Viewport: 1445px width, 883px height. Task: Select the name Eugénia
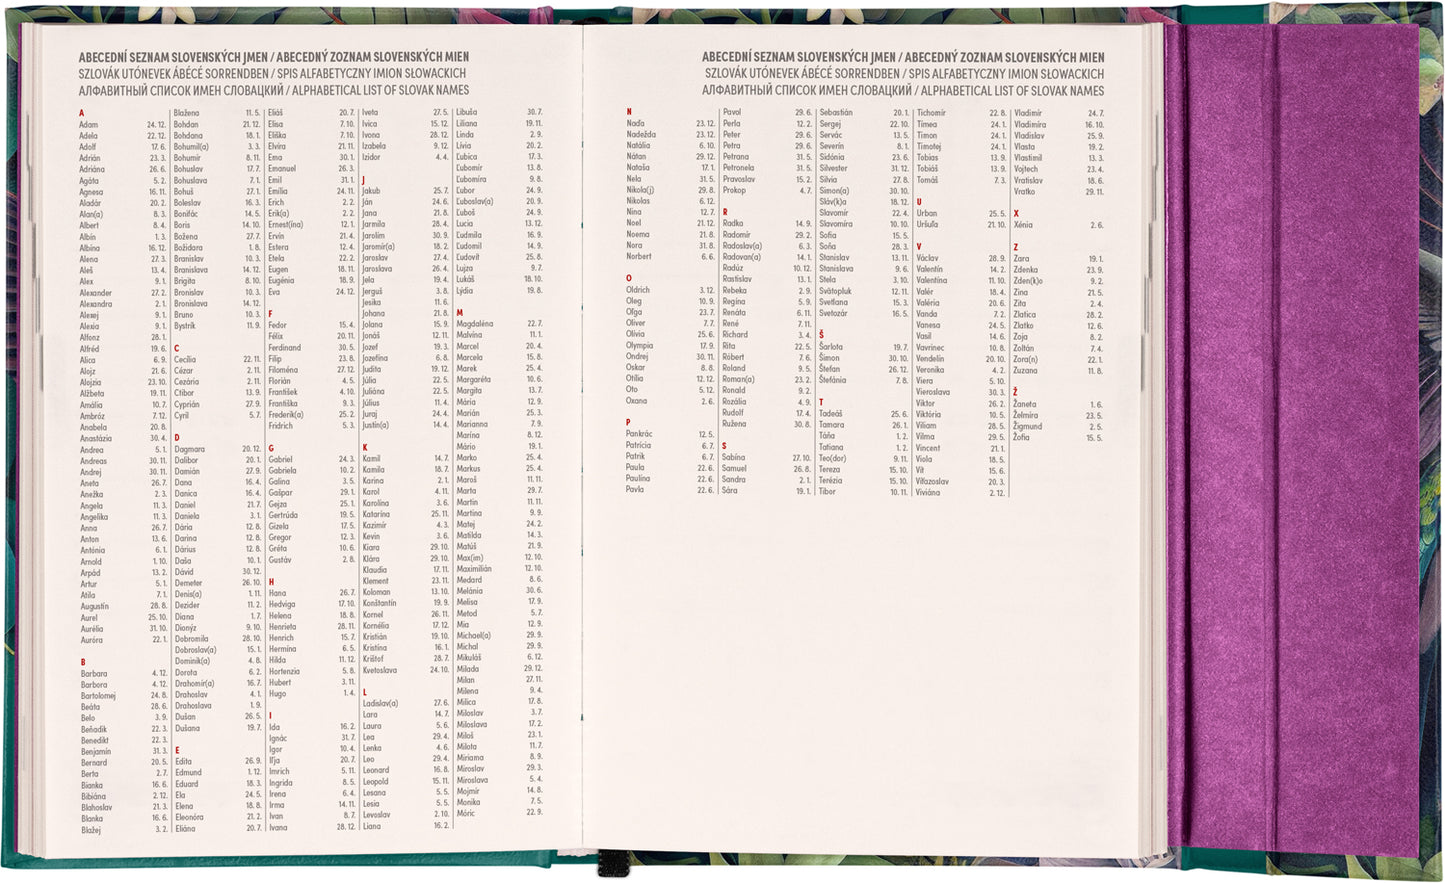point(281,281)
